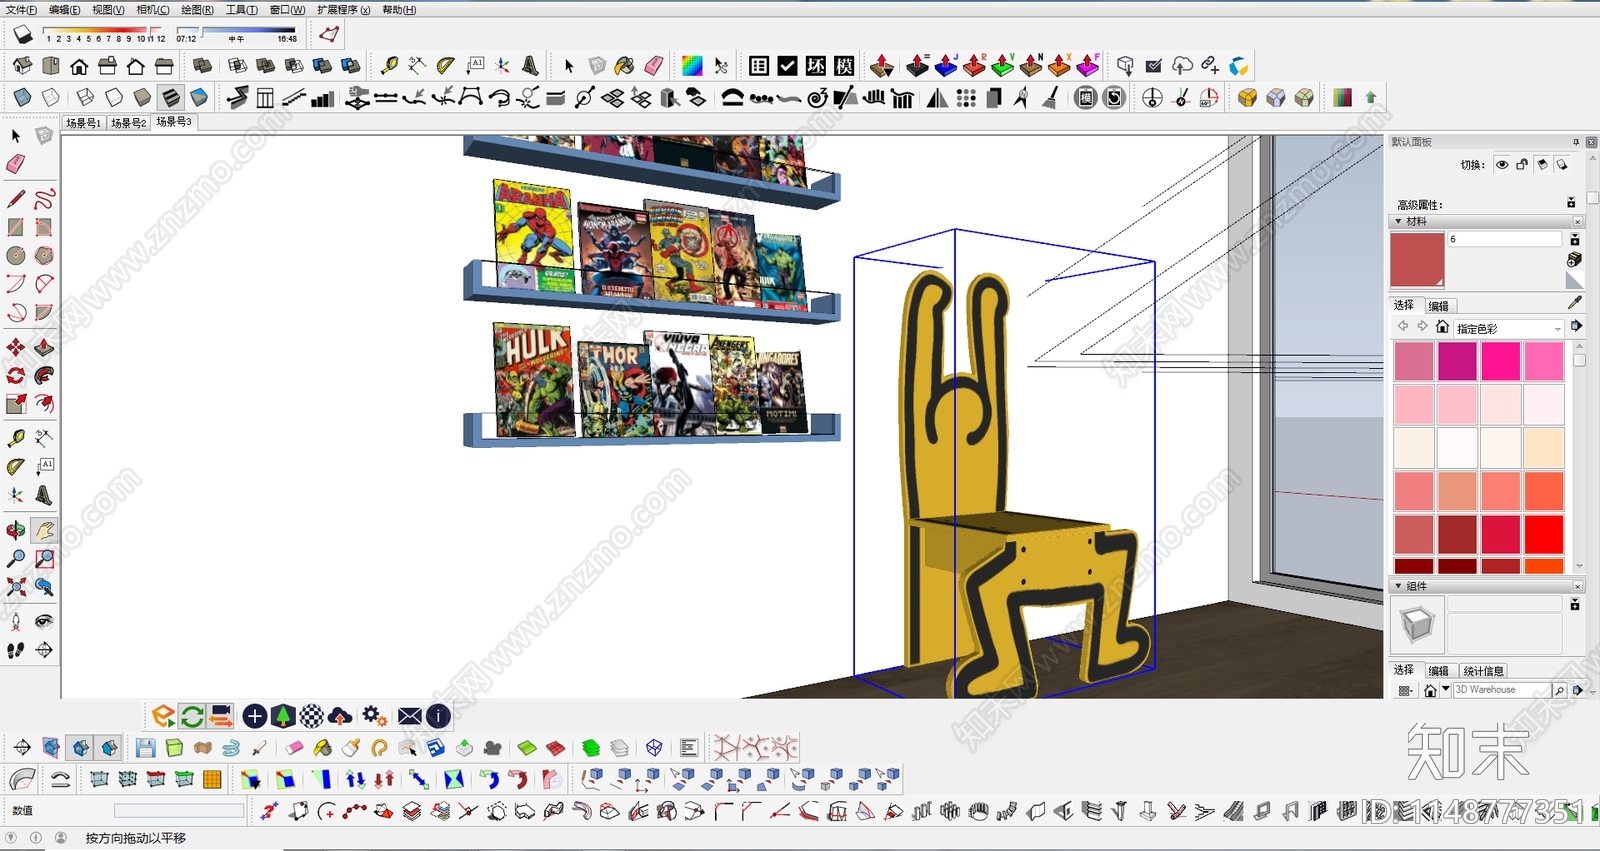Open the 相机(C) menu
This screenshot has height=851, width=1600.
(x=153, y=9)
